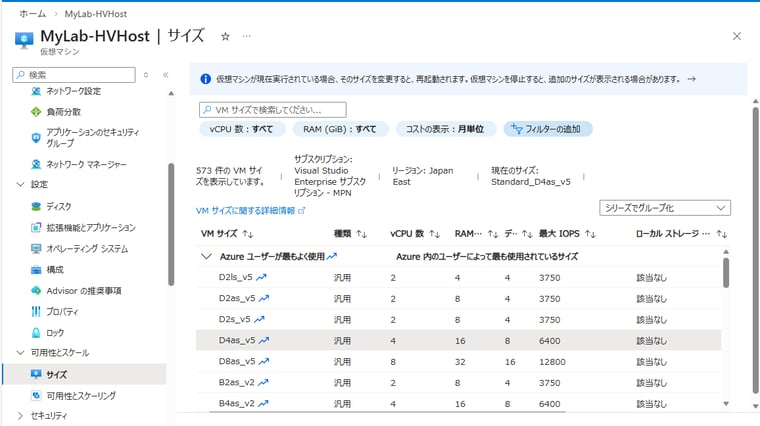The height and width of the screenshot is (426, 760).
Task: Click the sidebar vertical scrollbar thumb
Action: pyautogui.click(x=171, y=224)
